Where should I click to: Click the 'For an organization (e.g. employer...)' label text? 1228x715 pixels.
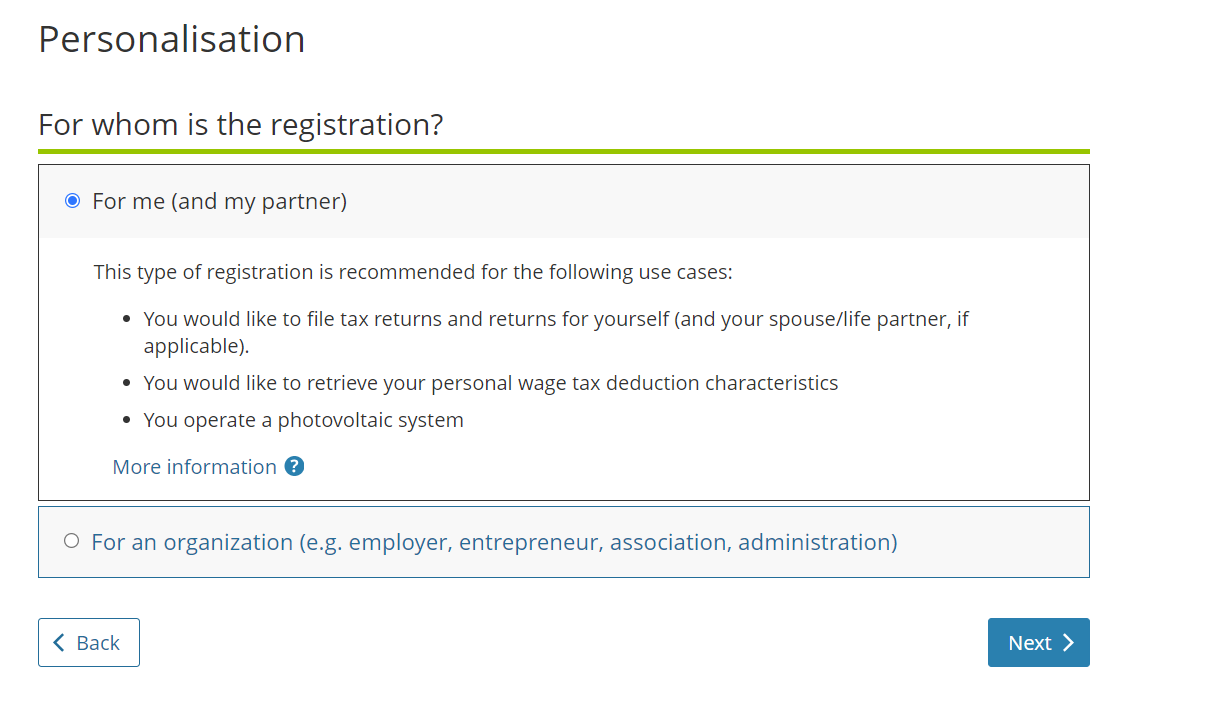(x=494, y=542)
